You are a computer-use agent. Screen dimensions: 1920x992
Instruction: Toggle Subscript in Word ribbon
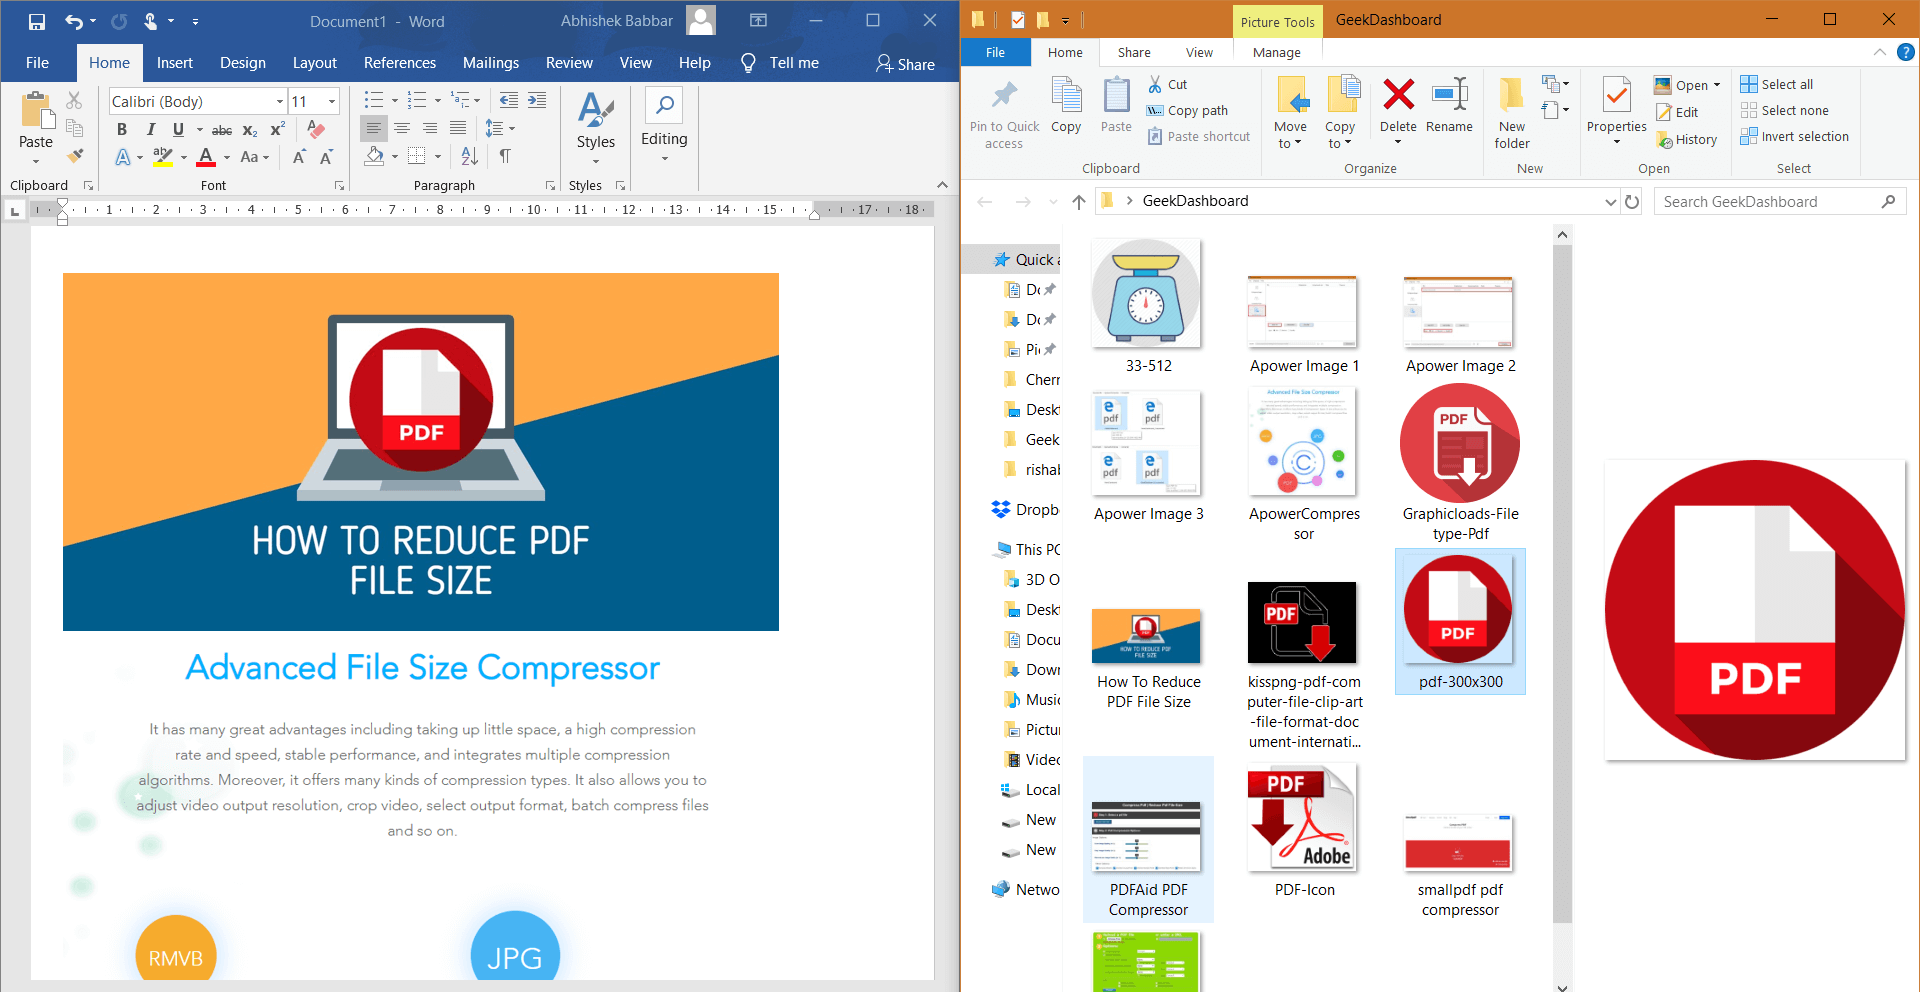(250, 130)
